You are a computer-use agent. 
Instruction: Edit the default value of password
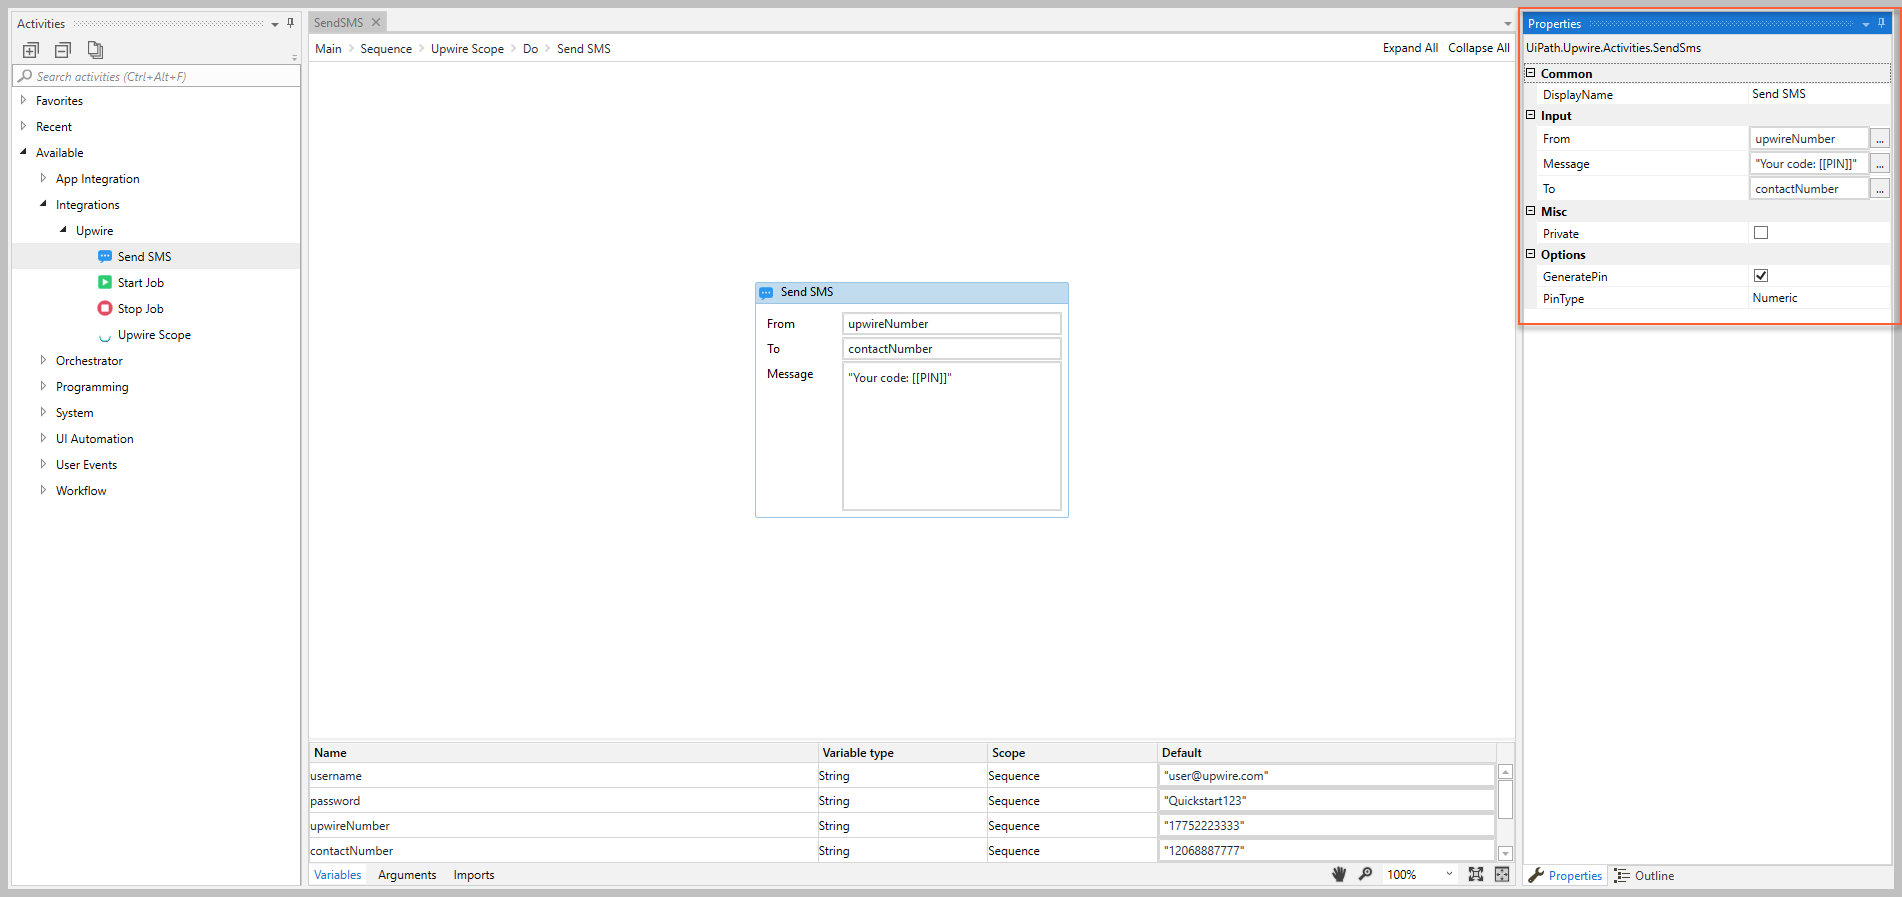pos(1325,800)
